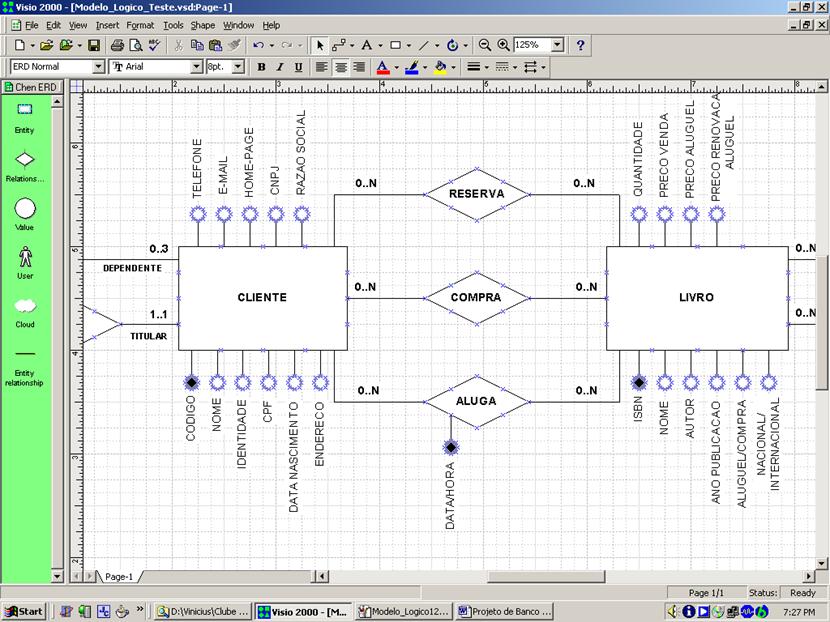Open the Shape menu
The height and width of the screenshot is (622, 830).
(x=203, y=25)
